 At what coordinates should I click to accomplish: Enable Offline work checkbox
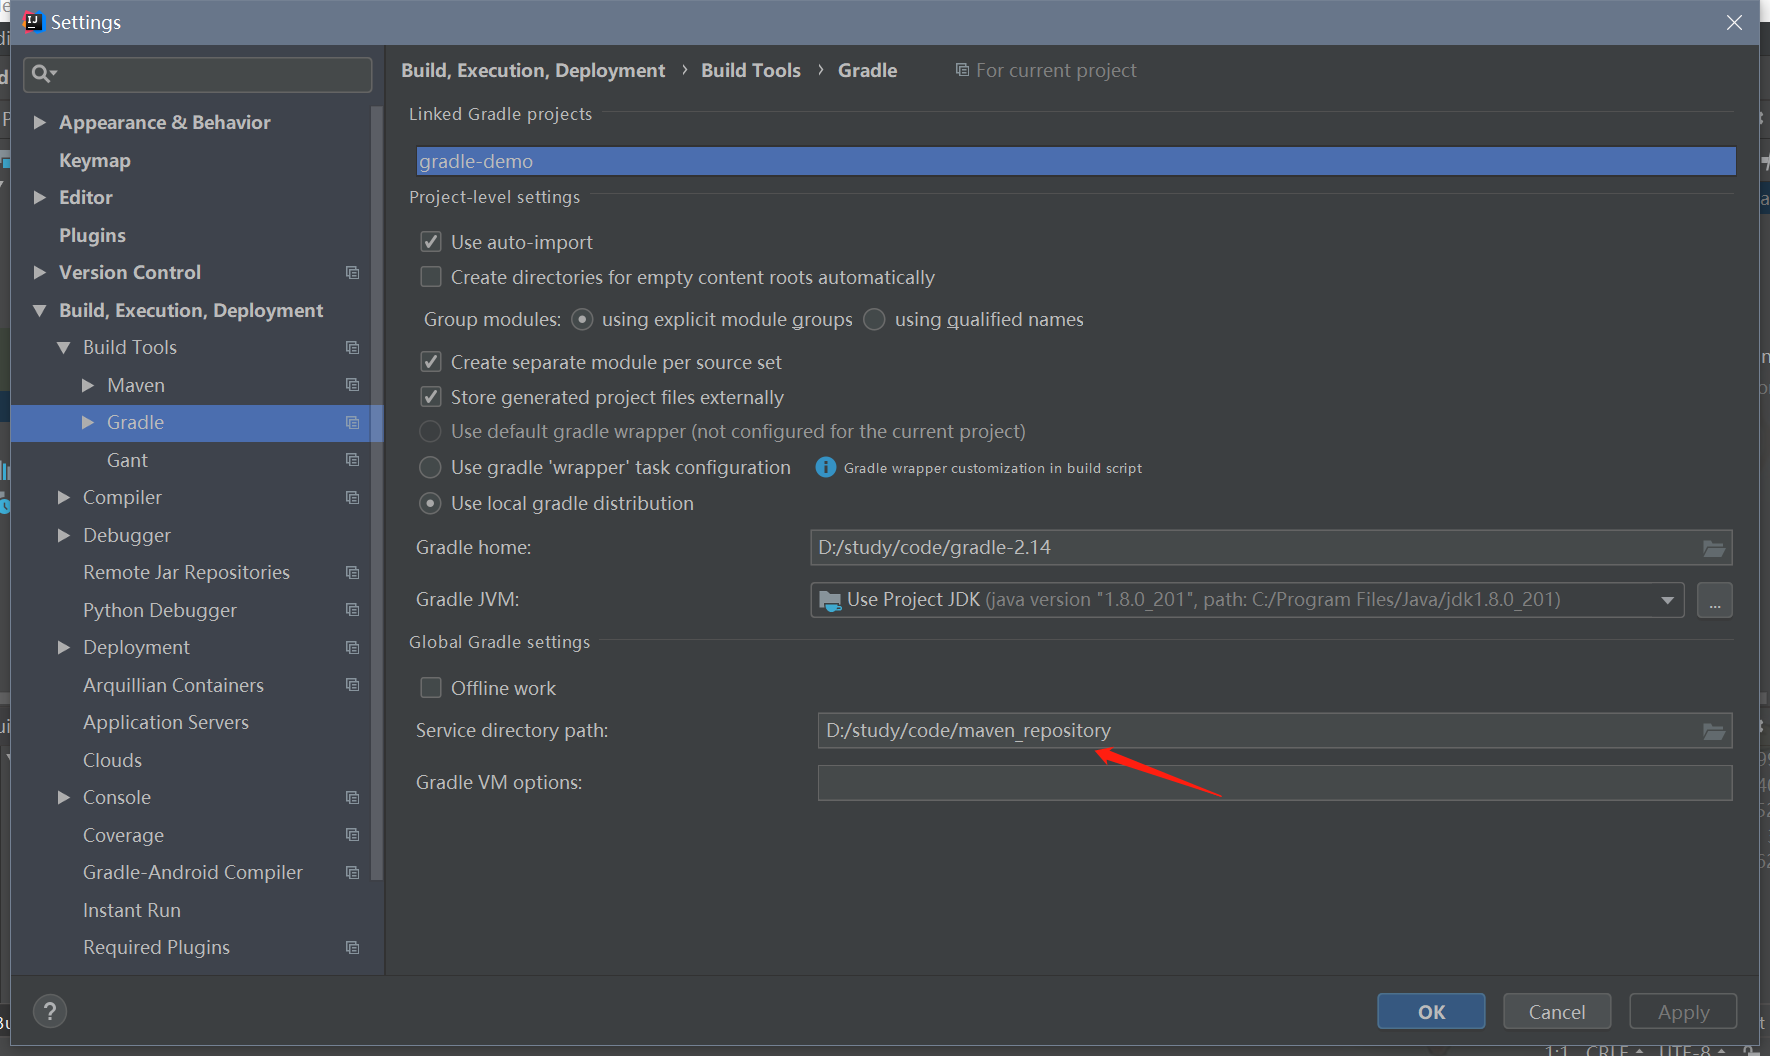tap(431, 688)
